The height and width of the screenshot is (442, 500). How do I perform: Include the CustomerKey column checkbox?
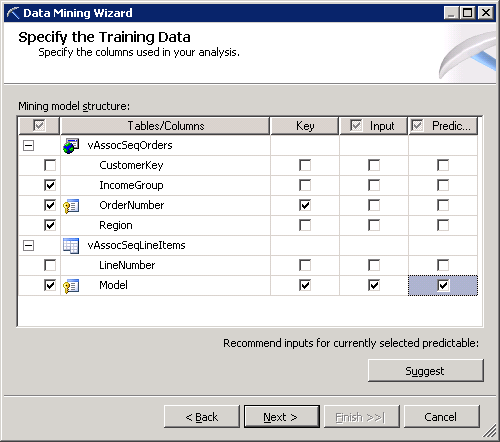50,165
